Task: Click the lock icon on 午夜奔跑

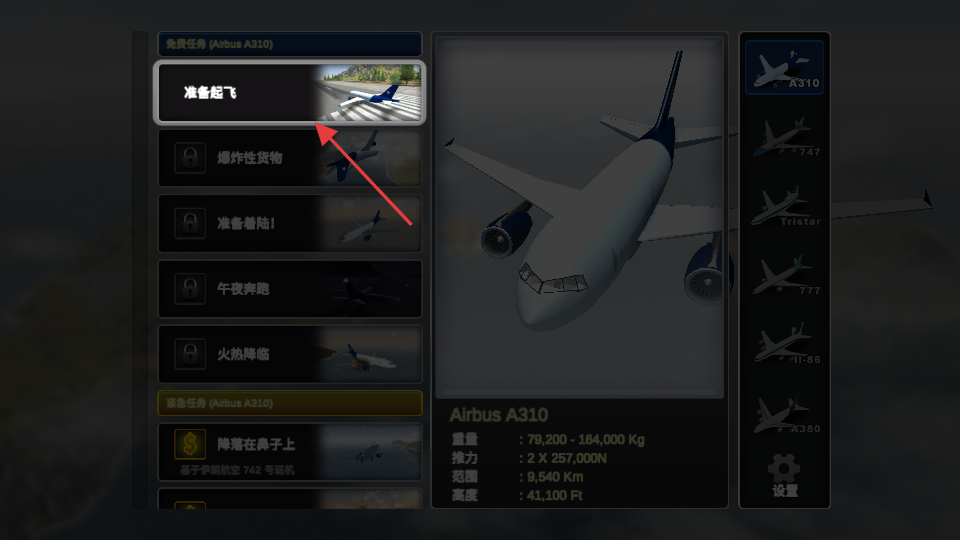Action: pos(190,289)
